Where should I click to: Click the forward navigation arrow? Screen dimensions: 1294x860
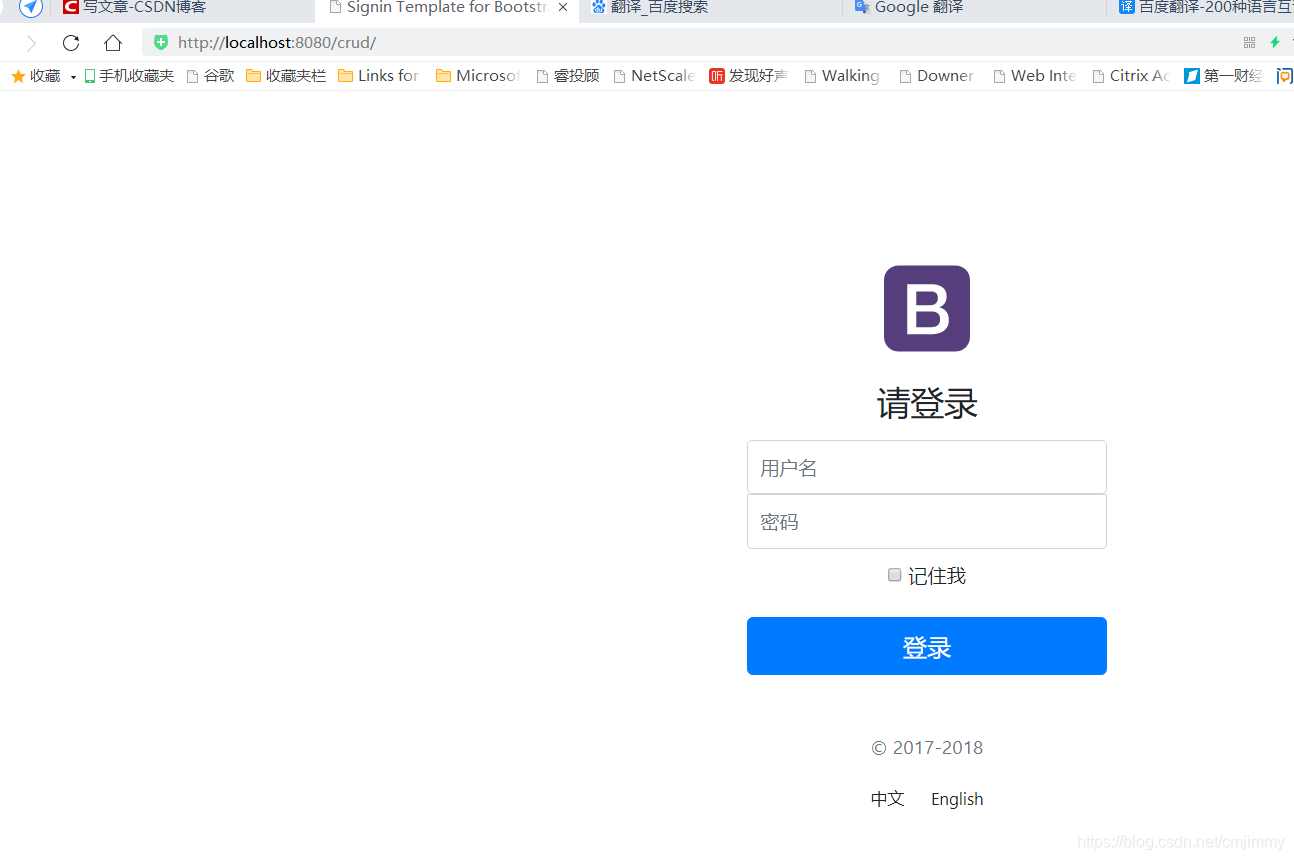[x=31, y=43]
